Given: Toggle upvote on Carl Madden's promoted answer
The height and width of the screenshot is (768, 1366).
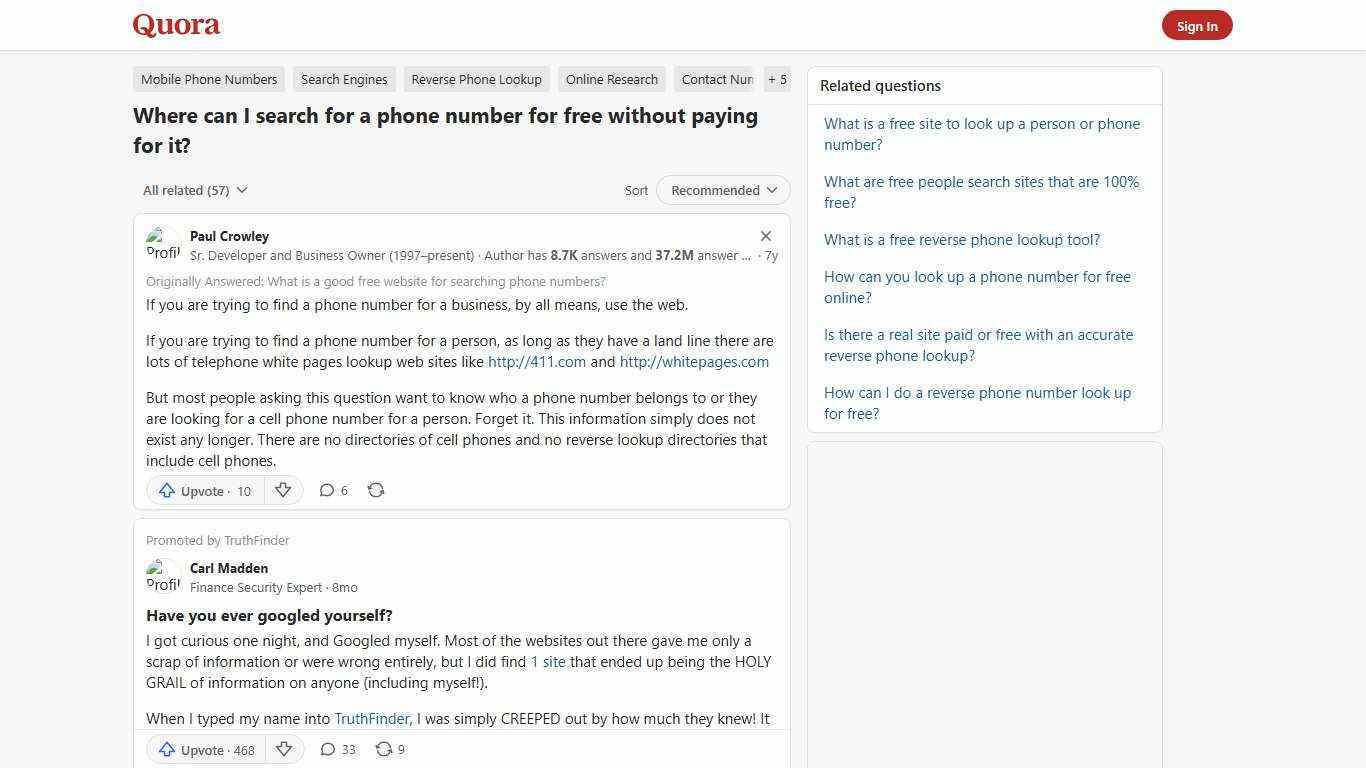Looking at the screenshot, I should (205, 749).
